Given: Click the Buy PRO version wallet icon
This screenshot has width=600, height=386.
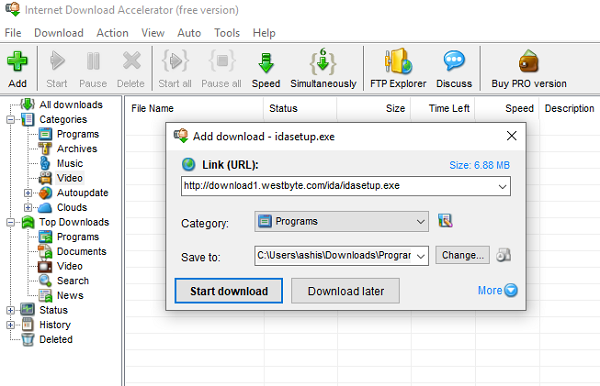Looking at the screenshot, I should (x=529, y=61).
